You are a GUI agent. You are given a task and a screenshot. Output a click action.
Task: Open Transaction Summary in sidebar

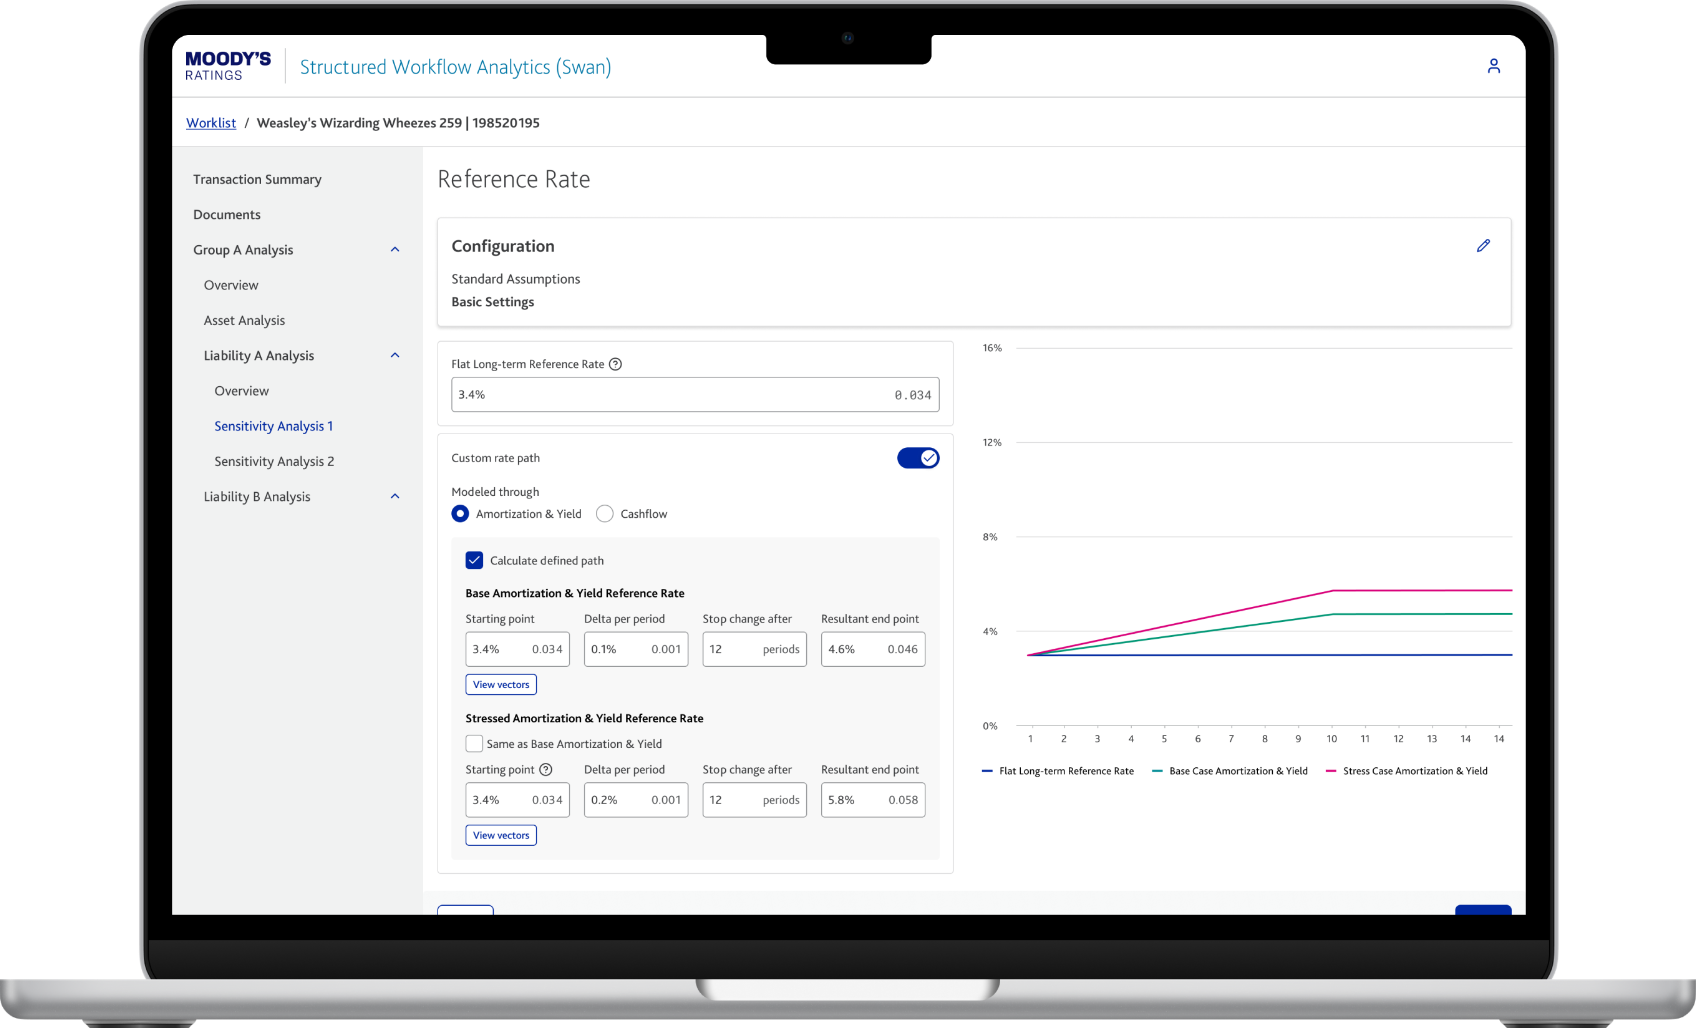(x=257, y=180)
